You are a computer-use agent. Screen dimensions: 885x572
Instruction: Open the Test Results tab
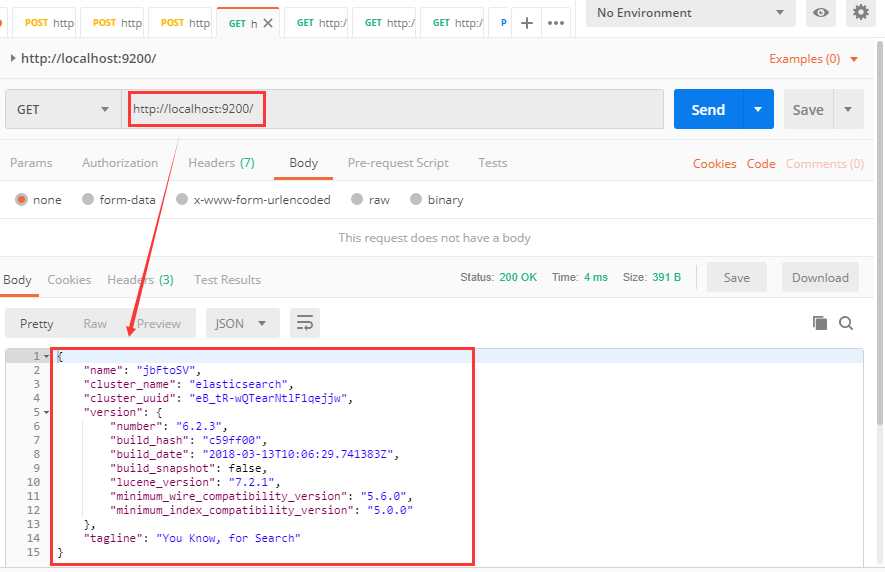[227, 280]
